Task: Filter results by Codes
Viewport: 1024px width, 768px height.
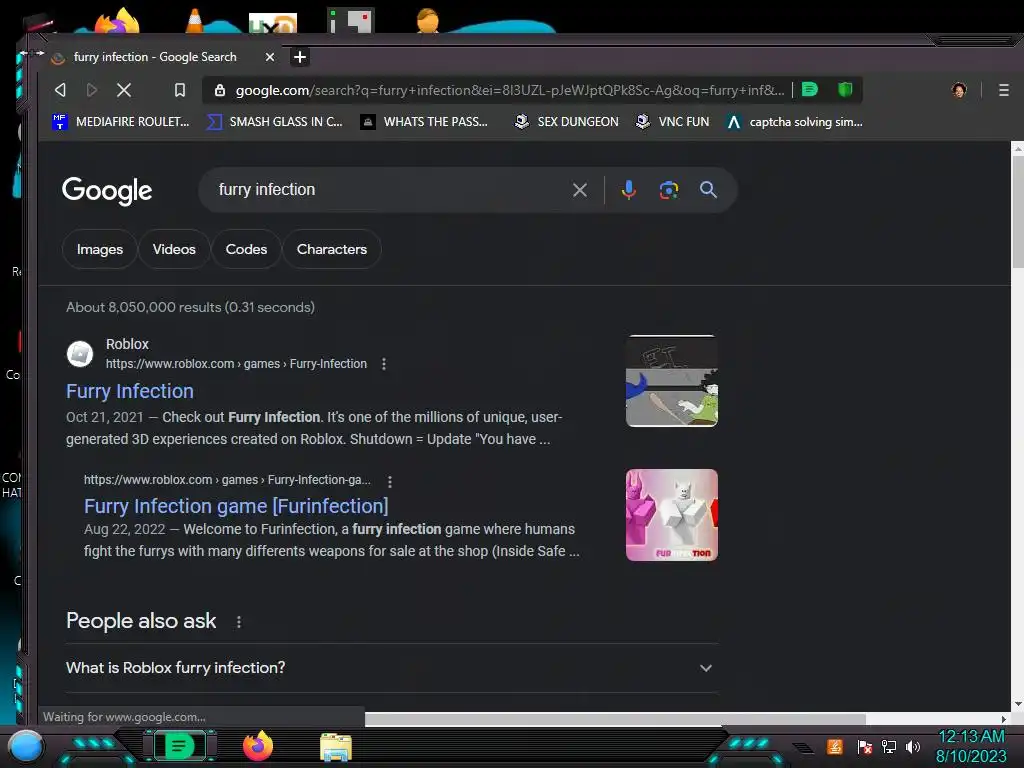Action: tap(246, 249)
